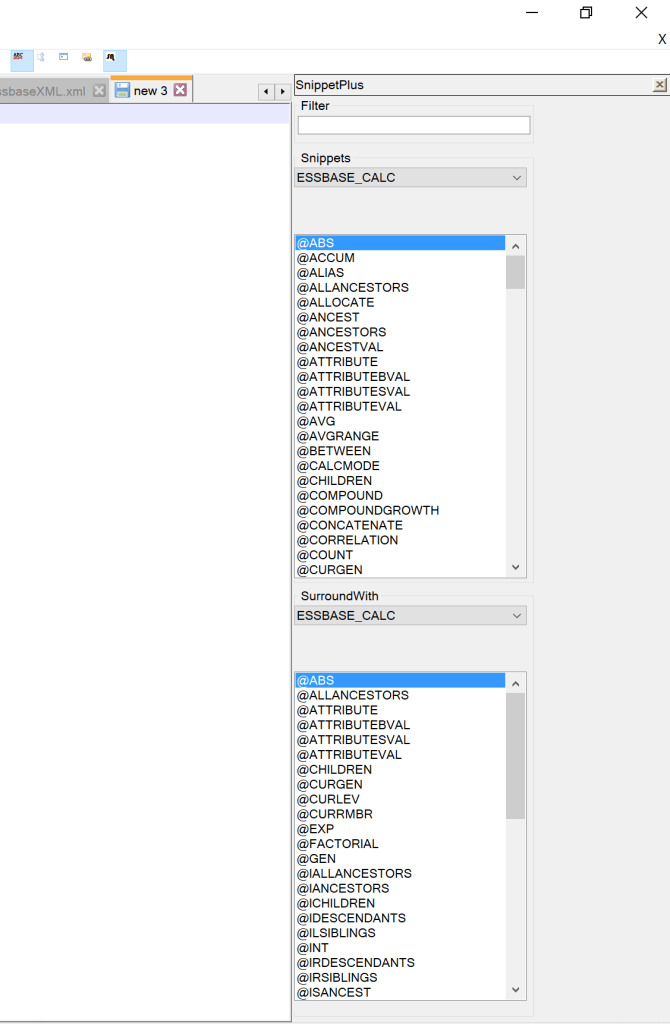Viewport: 670px width, 1024px height.
Task: Select @ANCEST snippet
Action: [400, 317]
